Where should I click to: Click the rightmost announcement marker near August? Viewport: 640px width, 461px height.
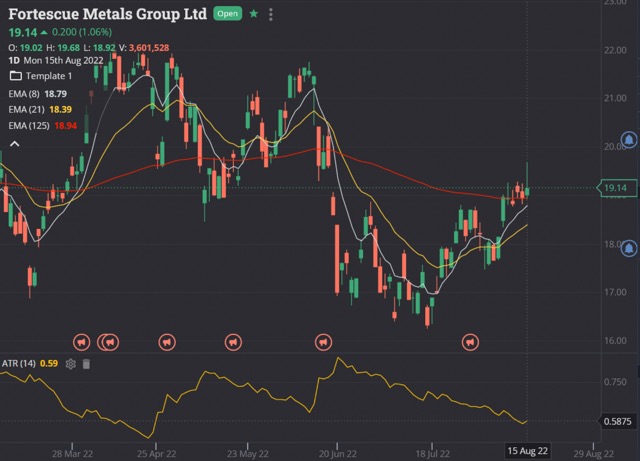pyautogui.click(x=469, y=342)
